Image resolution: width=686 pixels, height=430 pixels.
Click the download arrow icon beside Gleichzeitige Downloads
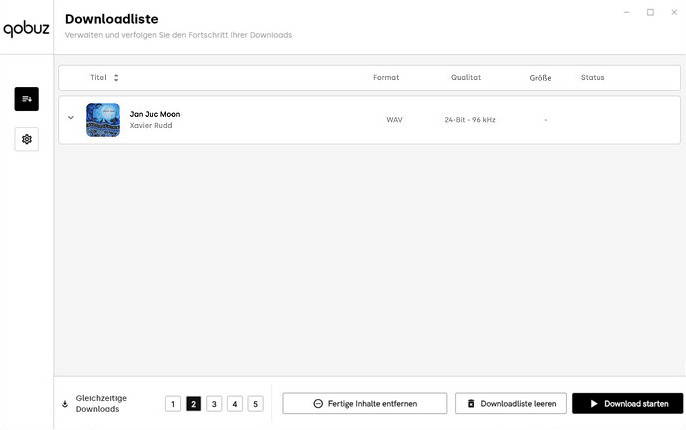[65, 404]
